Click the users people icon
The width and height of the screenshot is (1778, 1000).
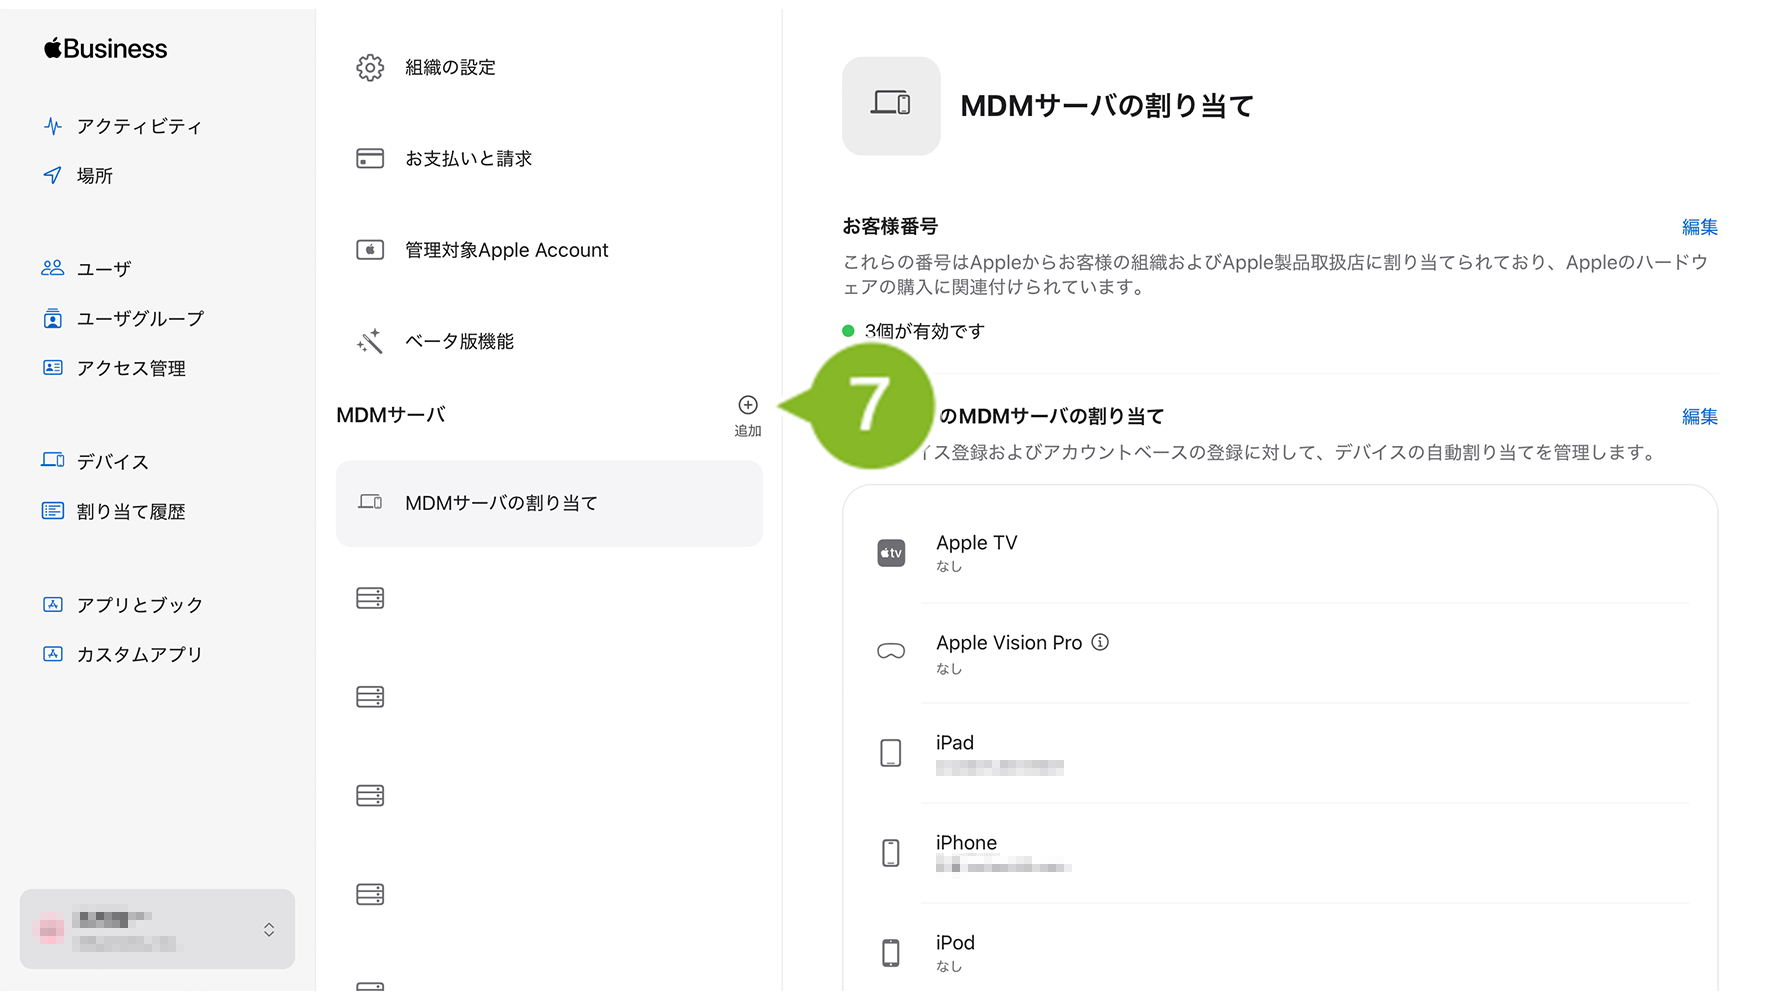[x=53, y=268]
